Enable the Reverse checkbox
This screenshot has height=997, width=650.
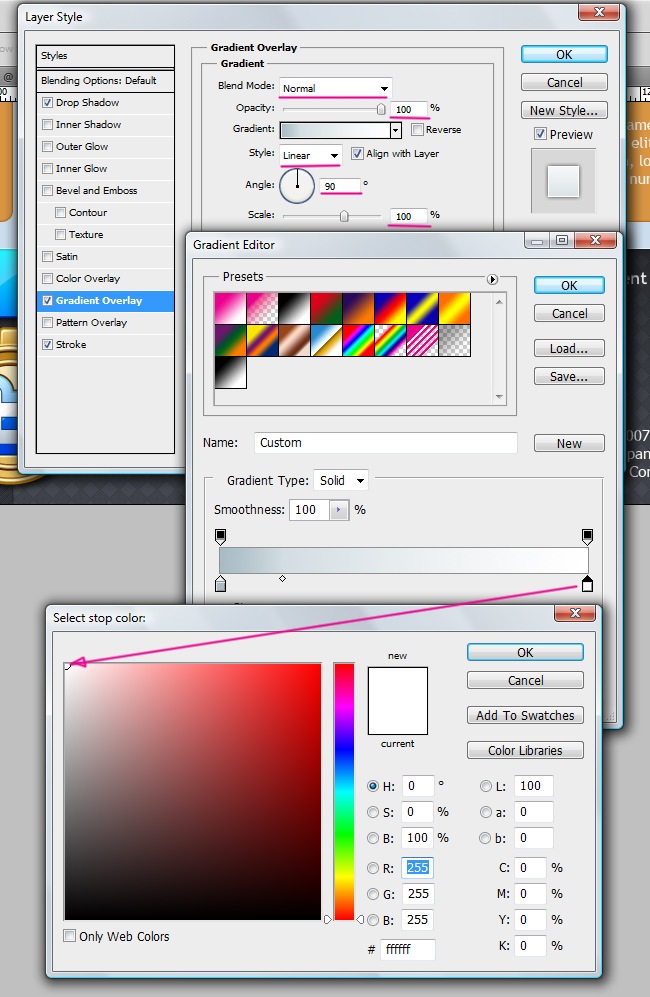(418, 130)
